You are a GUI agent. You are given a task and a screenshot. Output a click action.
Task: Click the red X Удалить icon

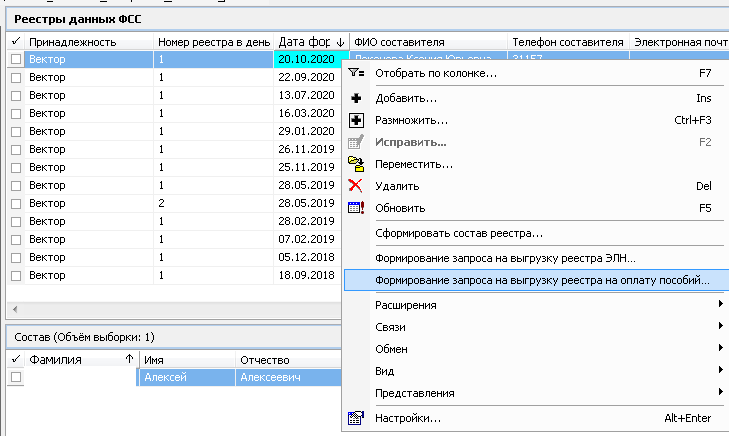point(356,186)
